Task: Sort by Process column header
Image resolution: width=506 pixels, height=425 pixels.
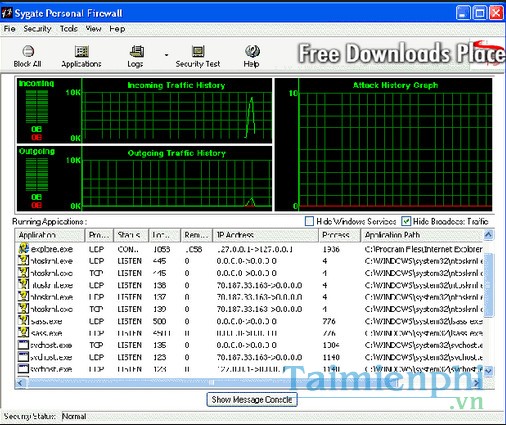Action: pos(340,235)
